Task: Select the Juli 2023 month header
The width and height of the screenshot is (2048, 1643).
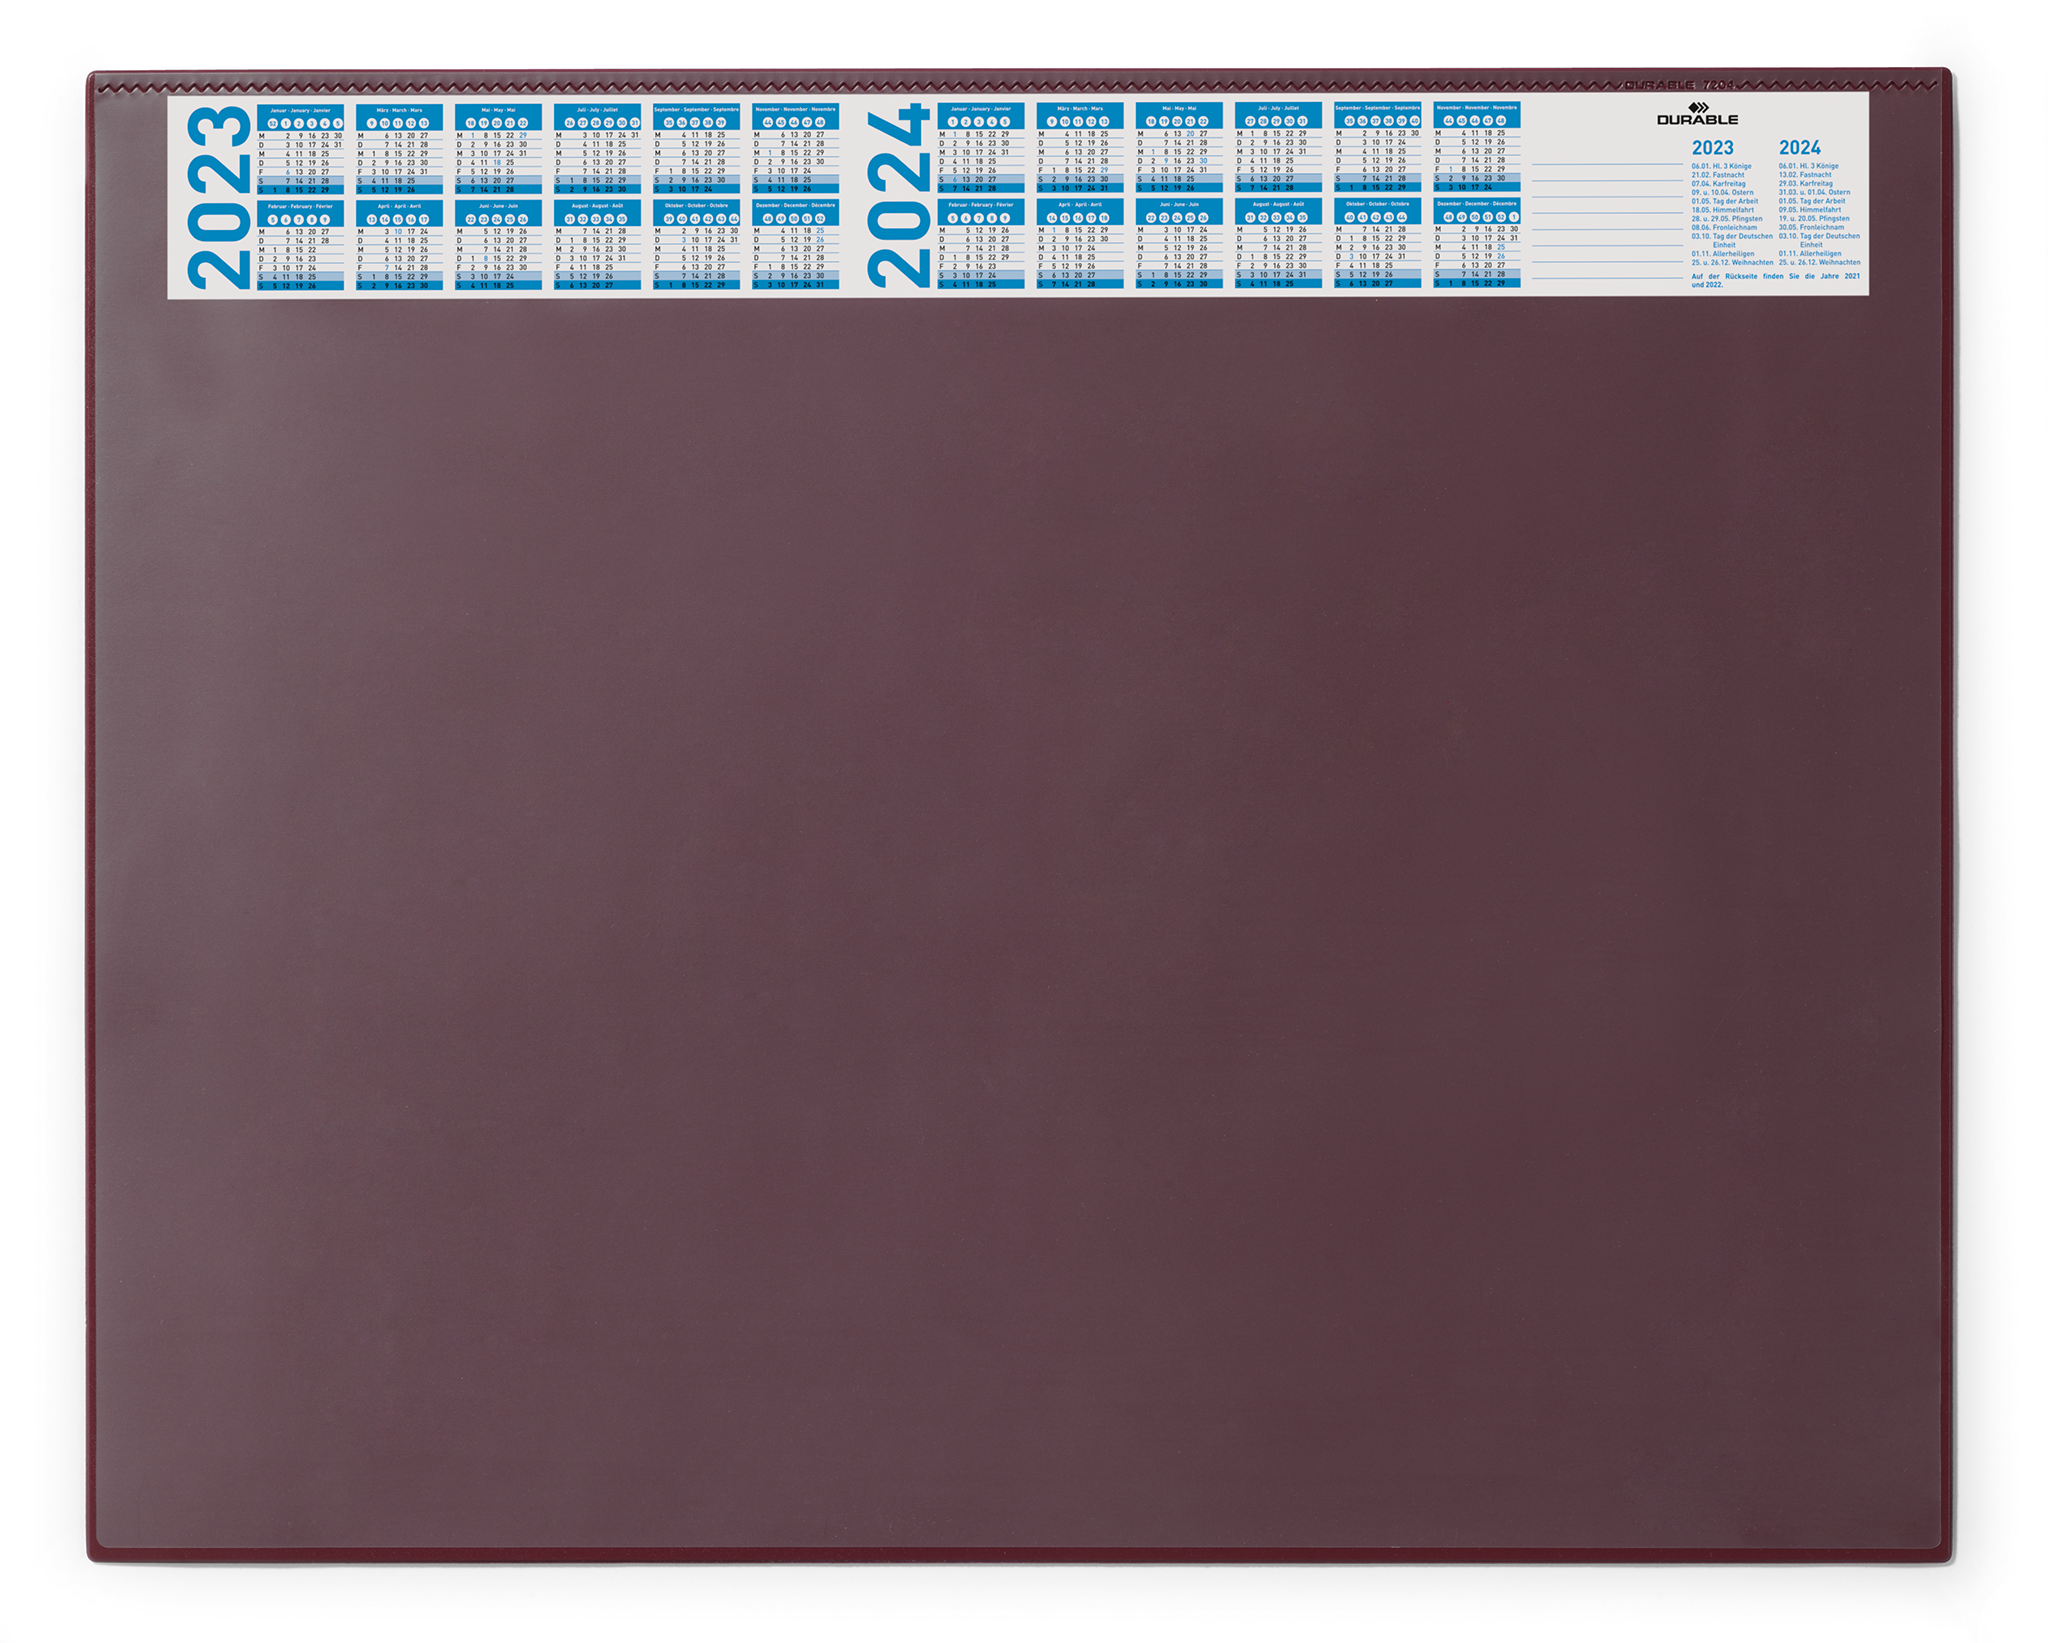Action: 597,110
